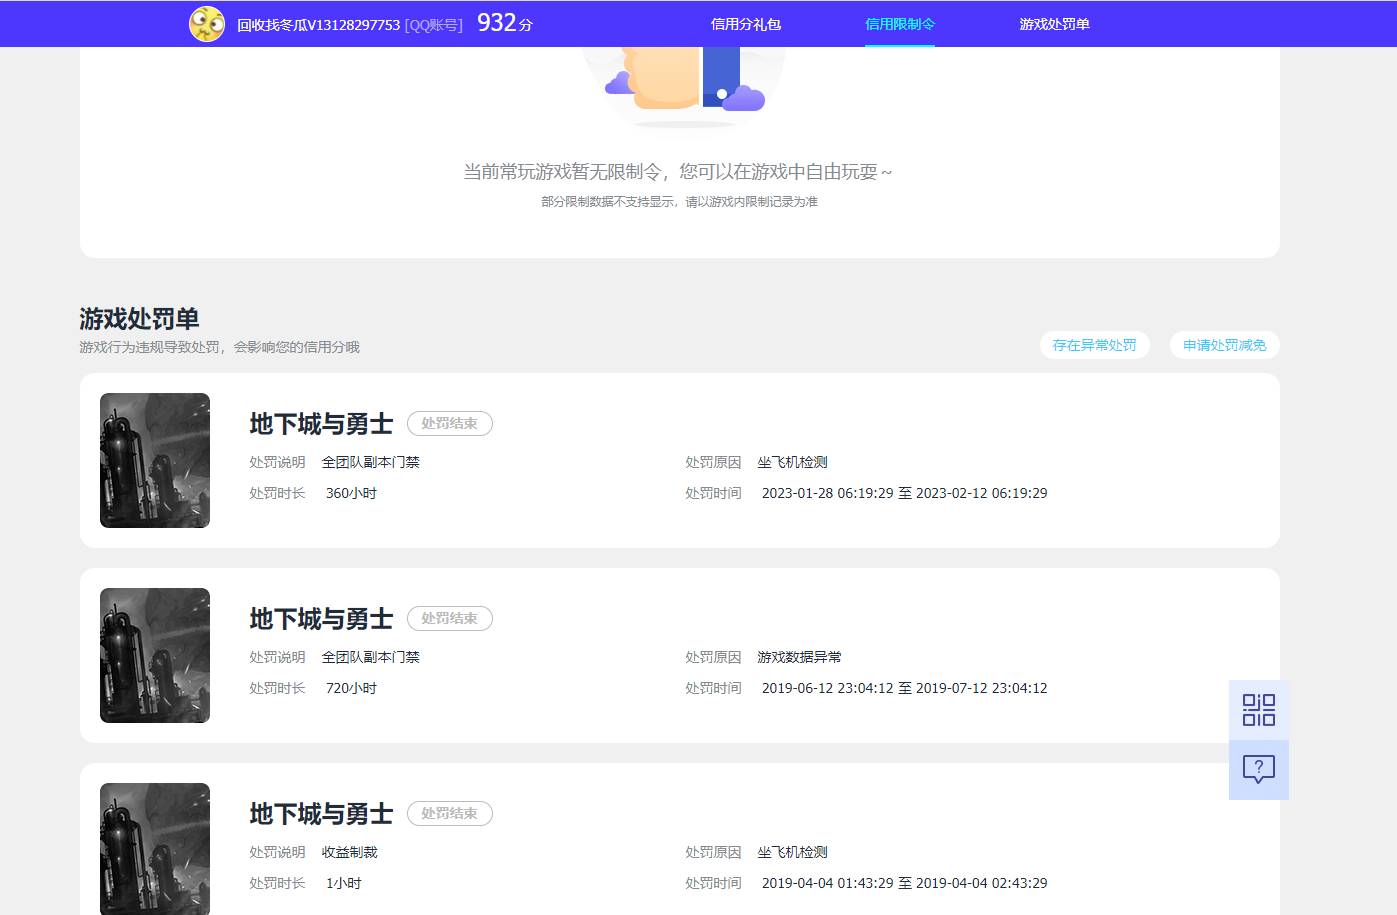Click the empty-state illustration image
This screenshot has width=1397, height=915.
(x=684, y=87)
